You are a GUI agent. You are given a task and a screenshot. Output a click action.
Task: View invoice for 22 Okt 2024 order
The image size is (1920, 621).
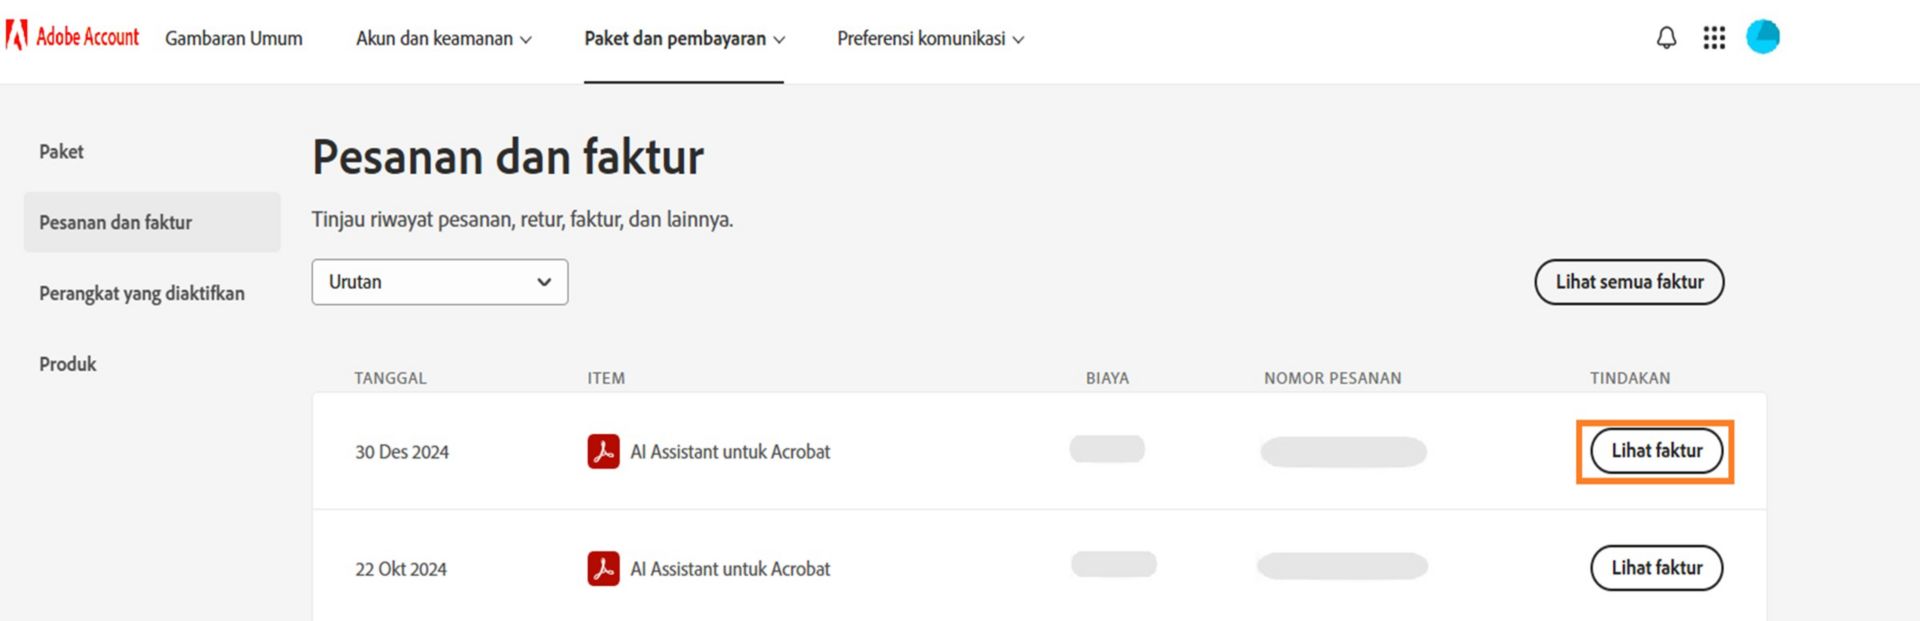(1656, 568)
